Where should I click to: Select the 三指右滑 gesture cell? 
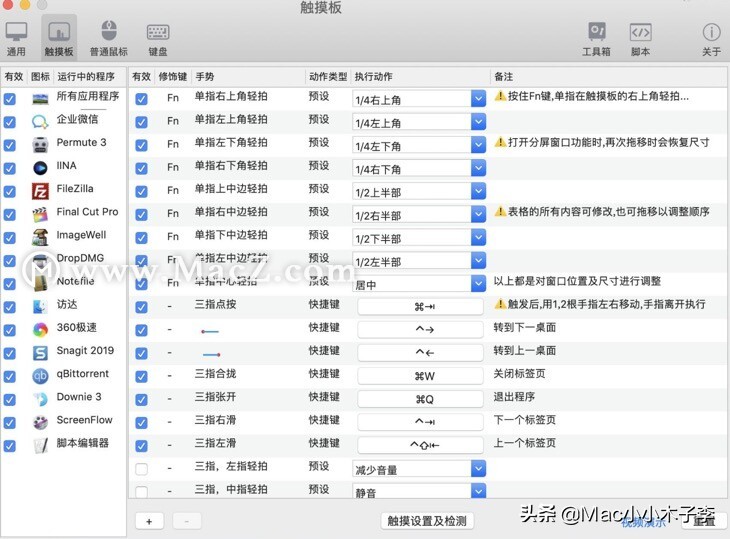pos(215,420)
